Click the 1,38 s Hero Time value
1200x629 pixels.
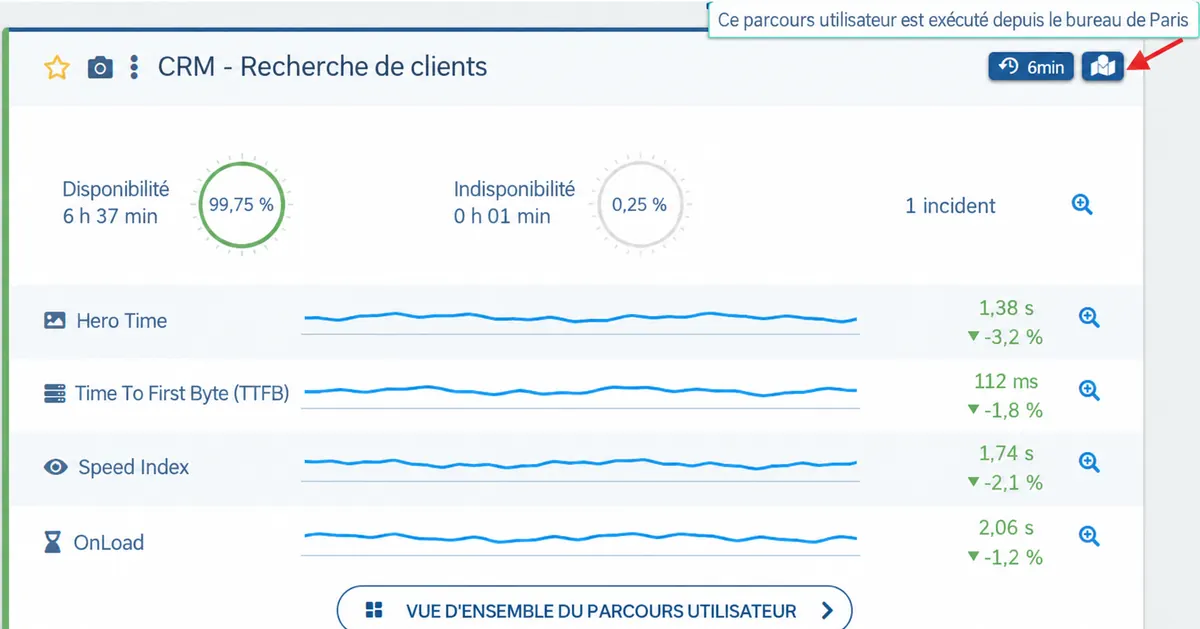[1006, 308]
